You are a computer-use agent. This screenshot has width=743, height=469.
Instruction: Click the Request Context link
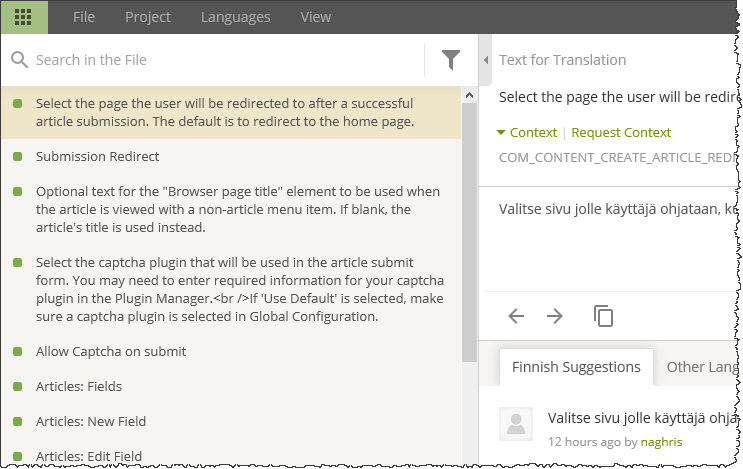coord(621,132)
